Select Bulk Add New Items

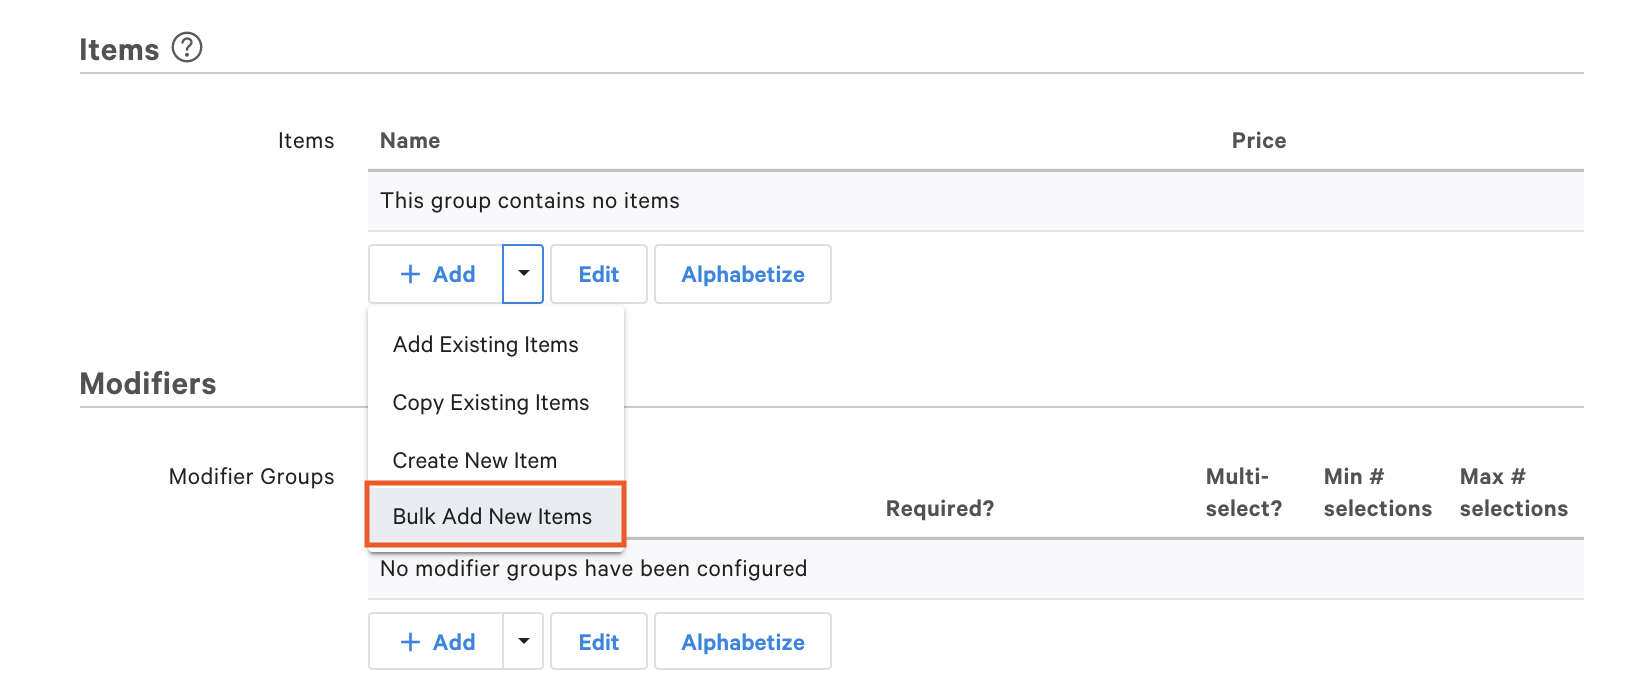(492, 517)
